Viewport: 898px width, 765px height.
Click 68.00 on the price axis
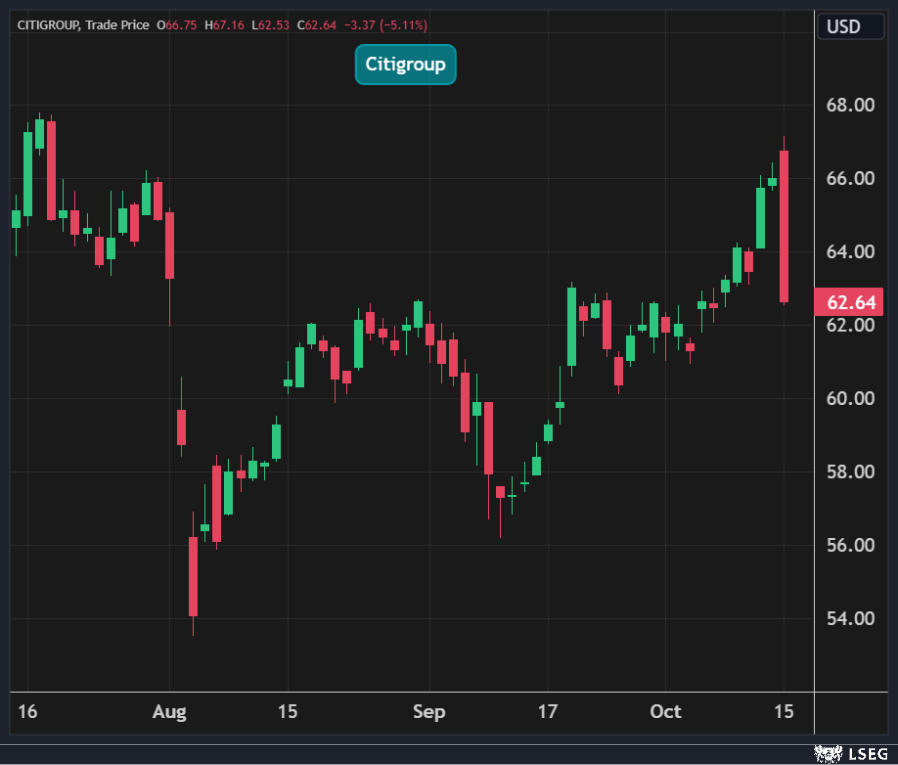pyautogui.click(x=850, y=105)
